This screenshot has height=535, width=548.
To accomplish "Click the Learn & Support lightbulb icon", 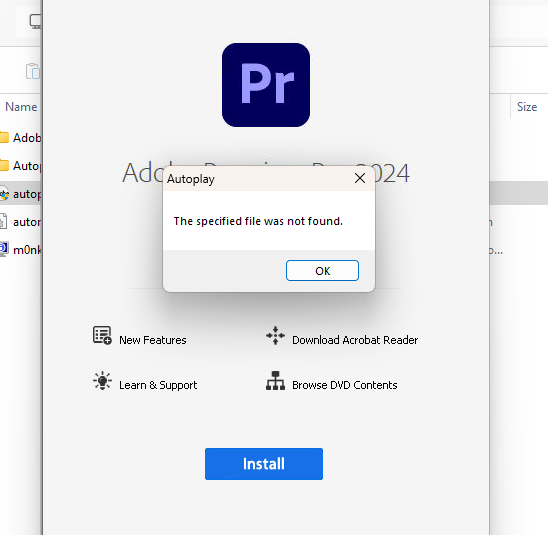I will coord(102,381).
